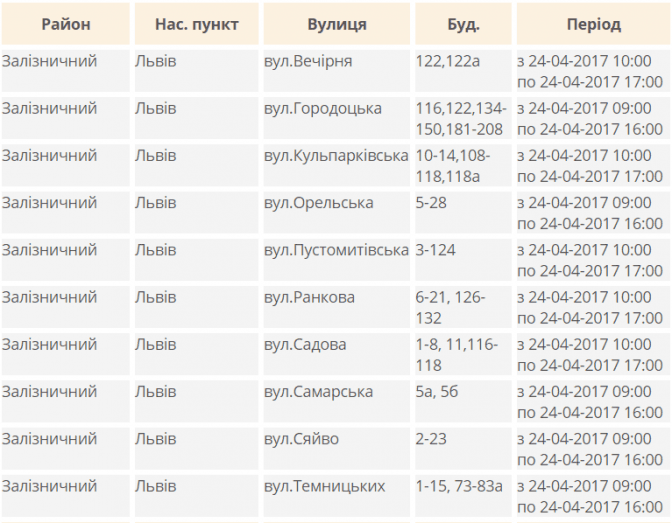The height and width of the screenshot is (523, 672).
Task: Click the вул.Кульпарківська street cell
Action: coord(336,156)
